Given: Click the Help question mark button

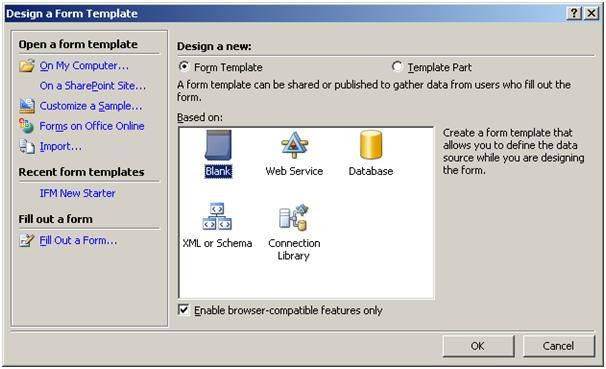Looking at the screenshot, I should [574, 14].
